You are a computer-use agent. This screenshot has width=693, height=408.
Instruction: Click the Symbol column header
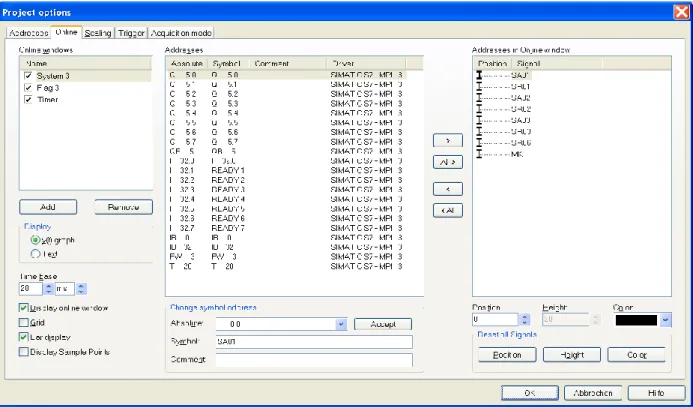click(x=228, y=64)
